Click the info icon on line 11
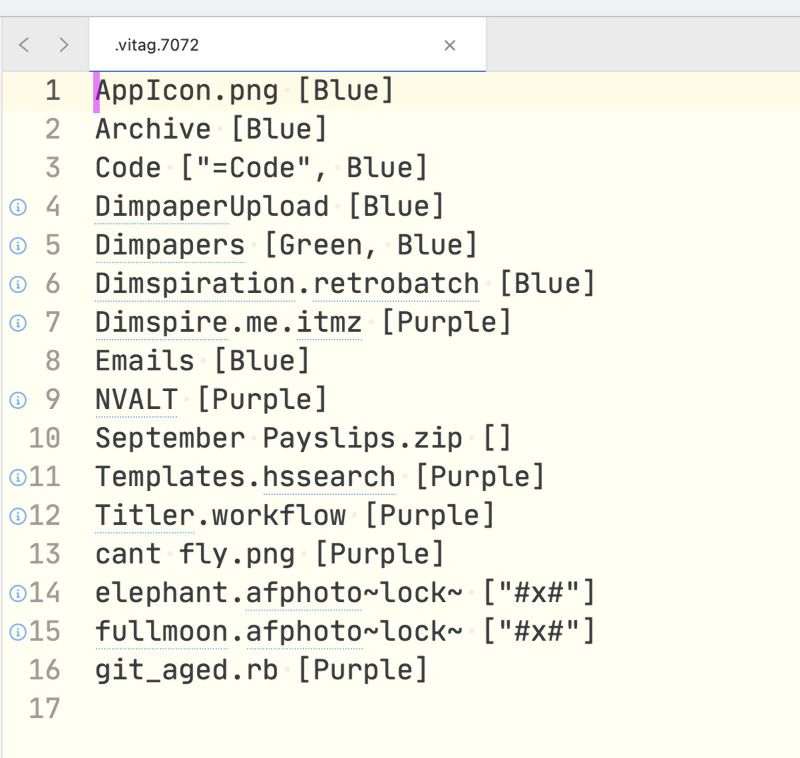 (x=17, y=478)
